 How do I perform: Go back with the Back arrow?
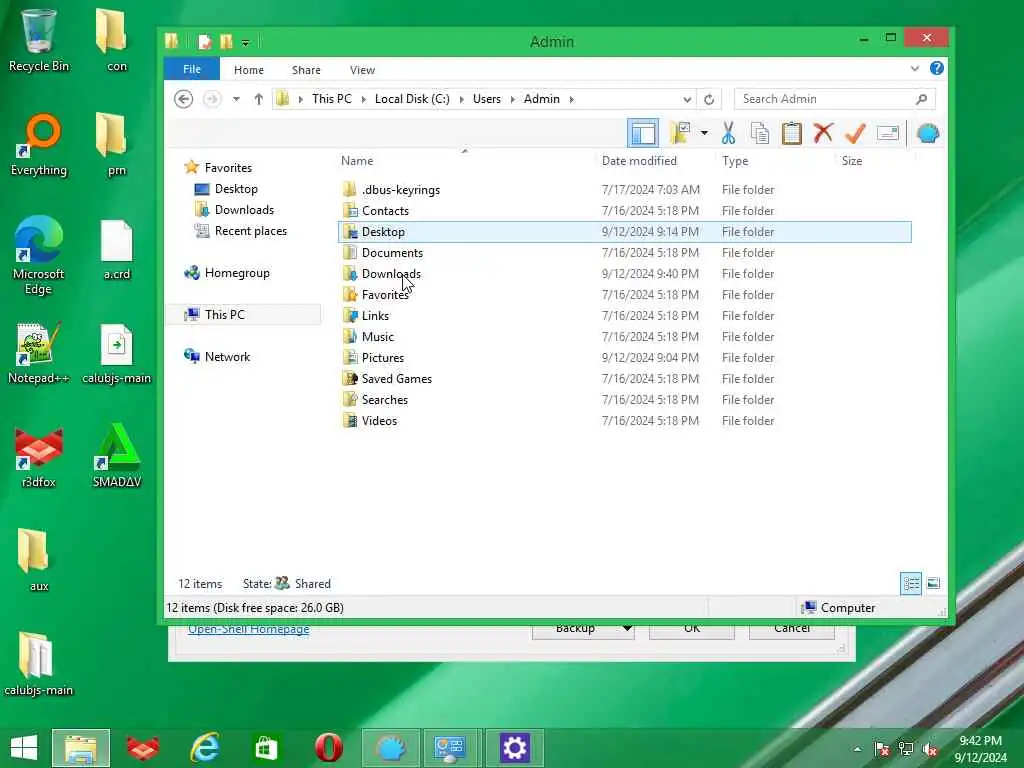(184, 99)
